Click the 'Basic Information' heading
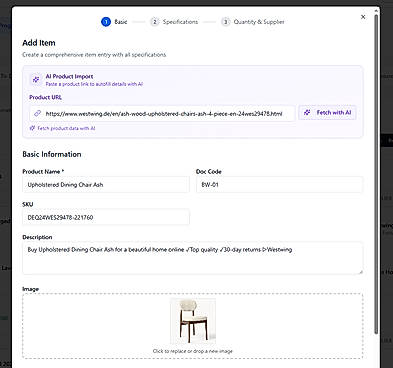393x368 pixels. (52, 154)
